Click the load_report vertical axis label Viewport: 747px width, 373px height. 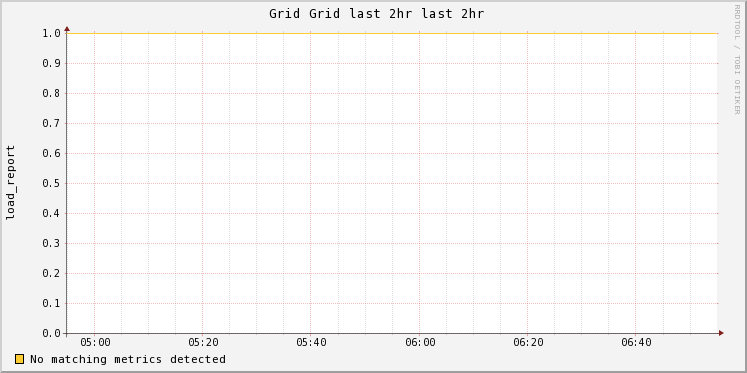coord(10,182)
